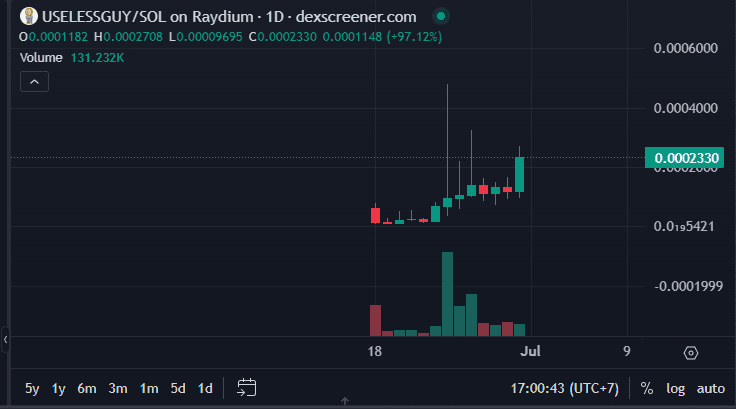Set chart range to 3m
This screenshot has height=409, width=736.
pos(118,388)
